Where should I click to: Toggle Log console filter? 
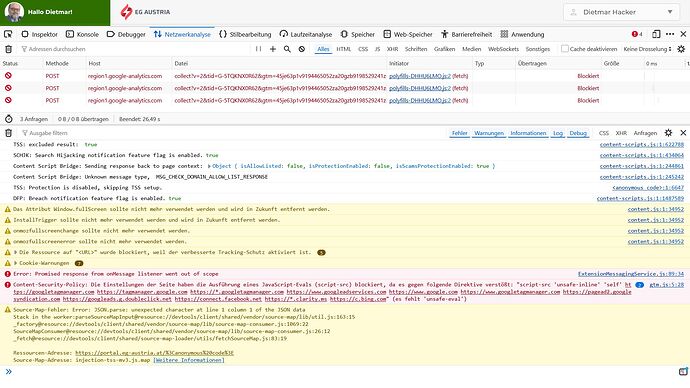click(558, 133)
